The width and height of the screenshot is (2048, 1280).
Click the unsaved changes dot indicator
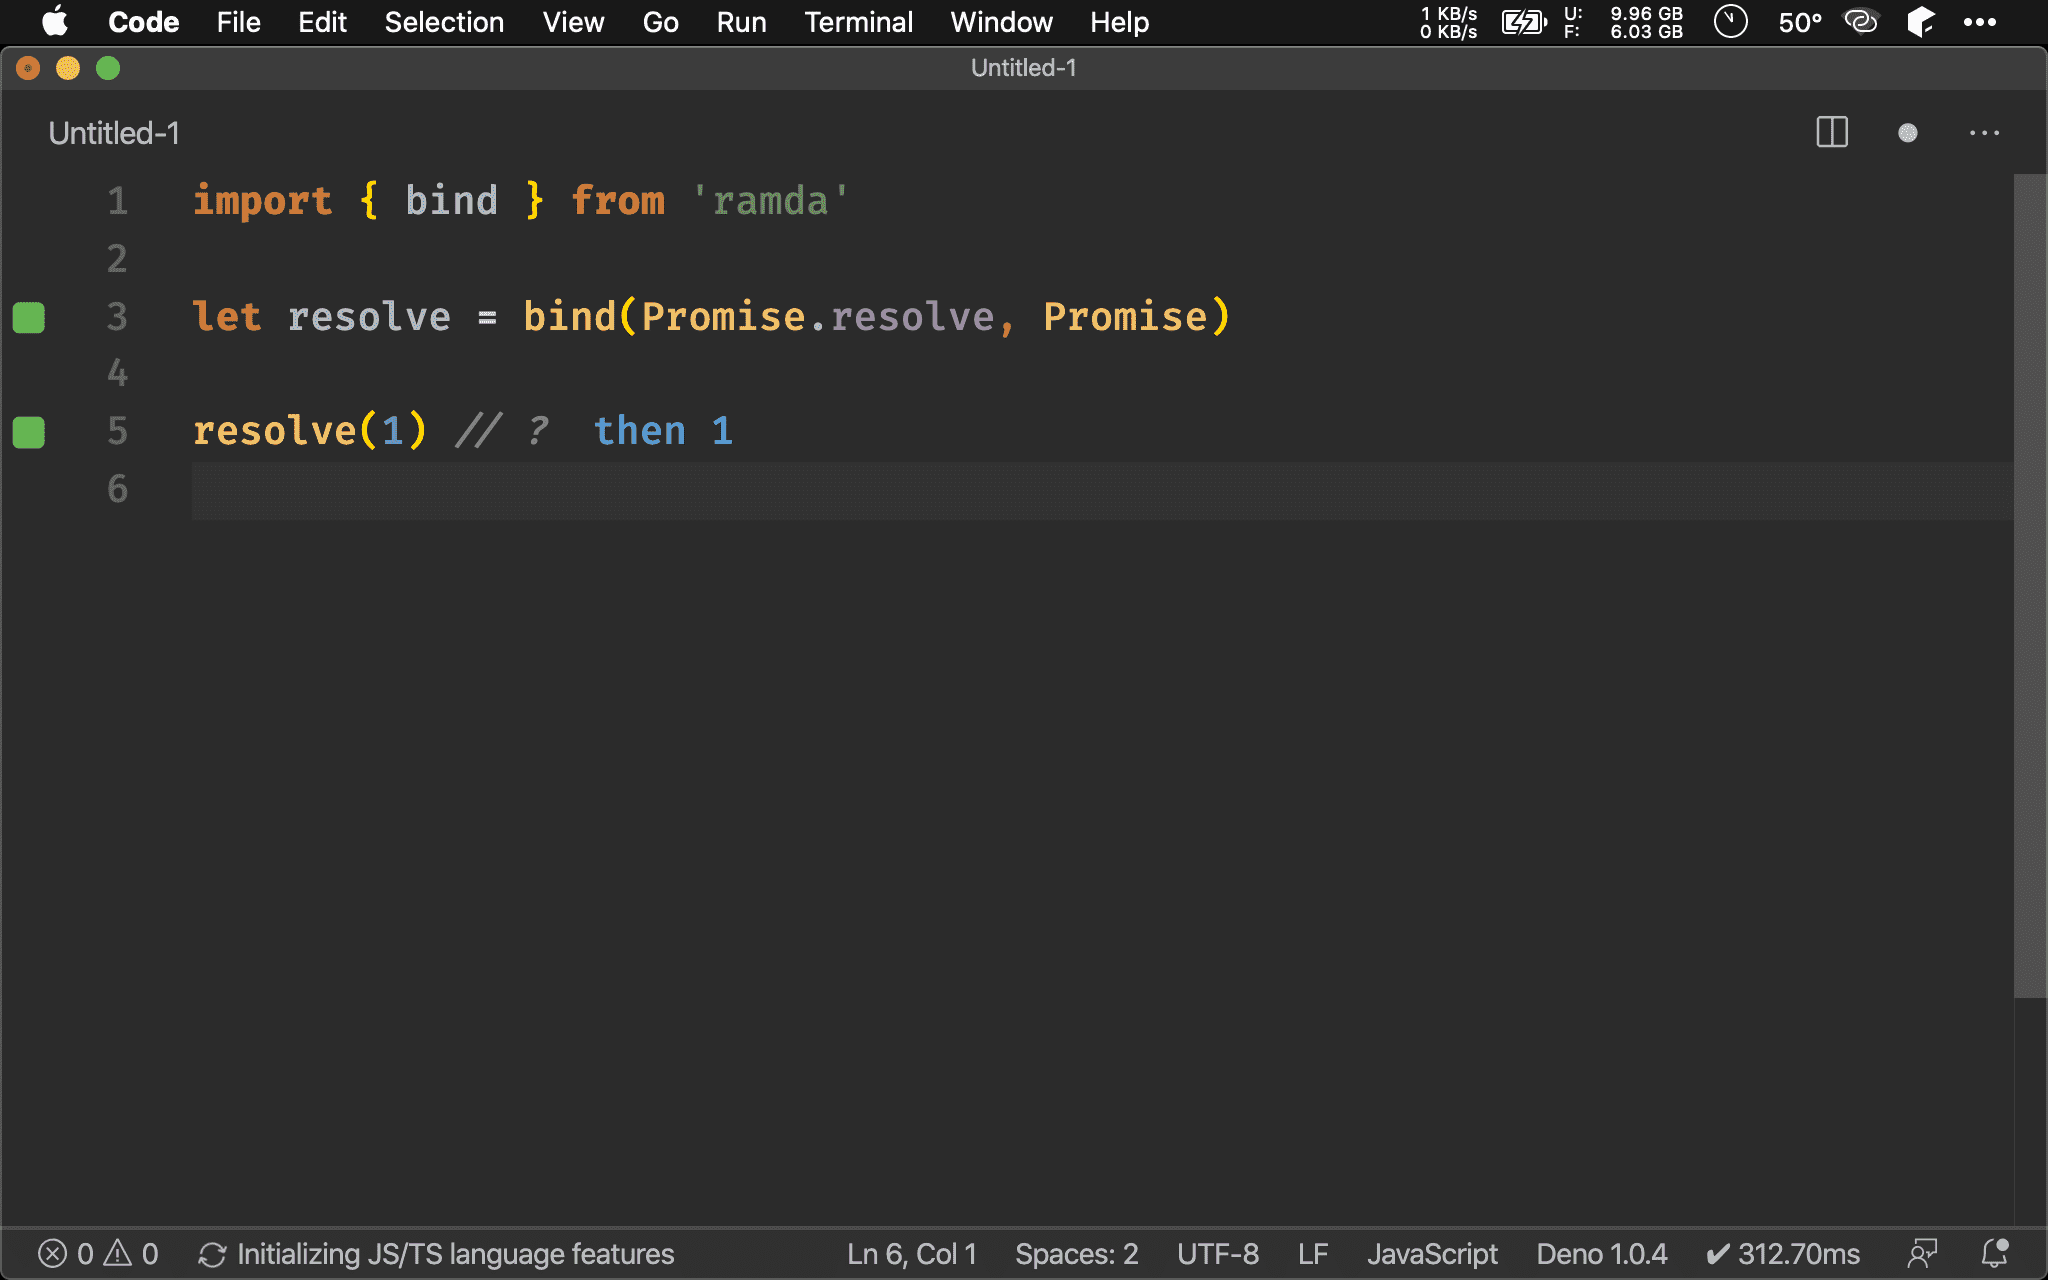[1907, 133]
